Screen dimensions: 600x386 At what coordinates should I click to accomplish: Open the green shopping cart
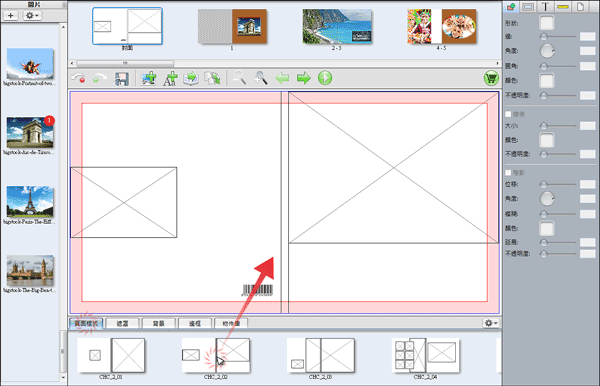pyautogui.click(x=491, y=78)
